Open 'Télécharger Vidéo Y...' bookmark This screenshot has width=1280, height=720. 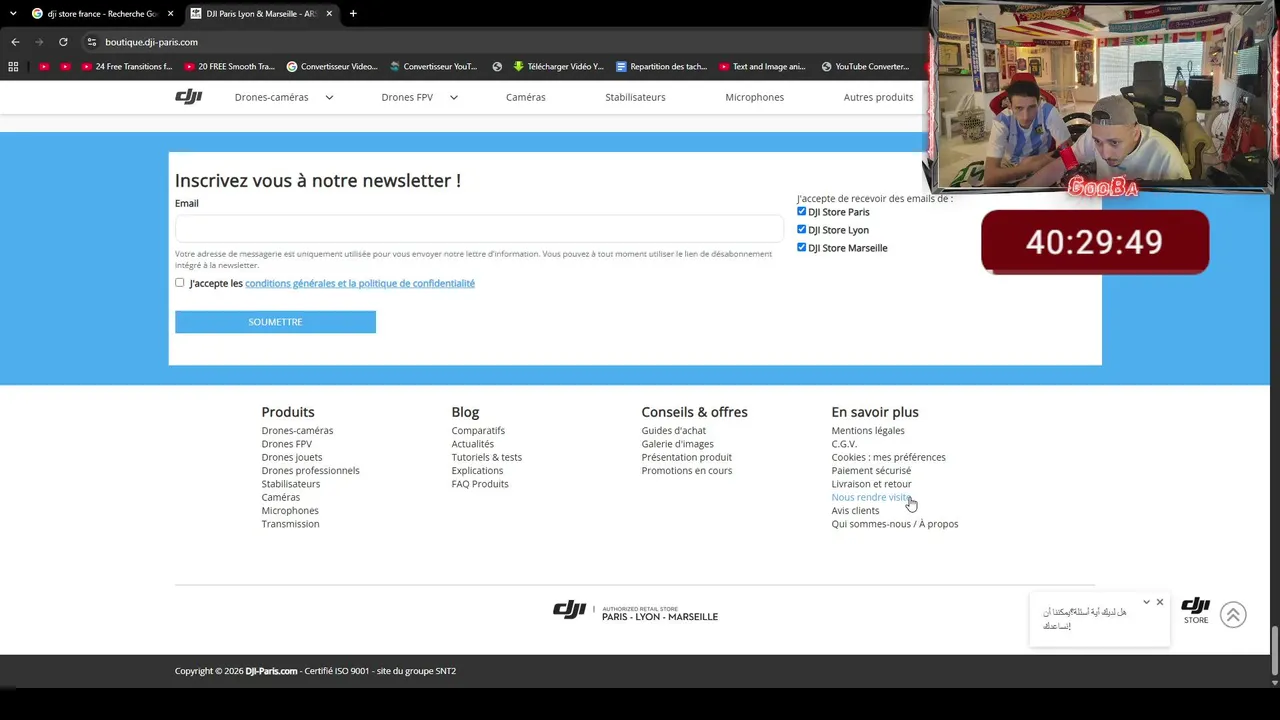(558, 67)
